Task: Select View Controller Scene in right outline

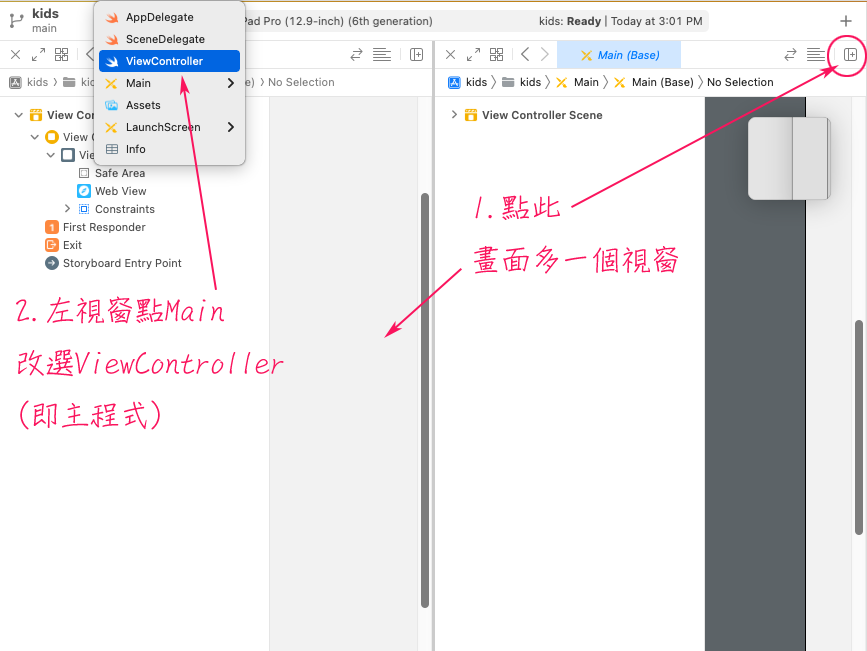Action: coord(542,115)
